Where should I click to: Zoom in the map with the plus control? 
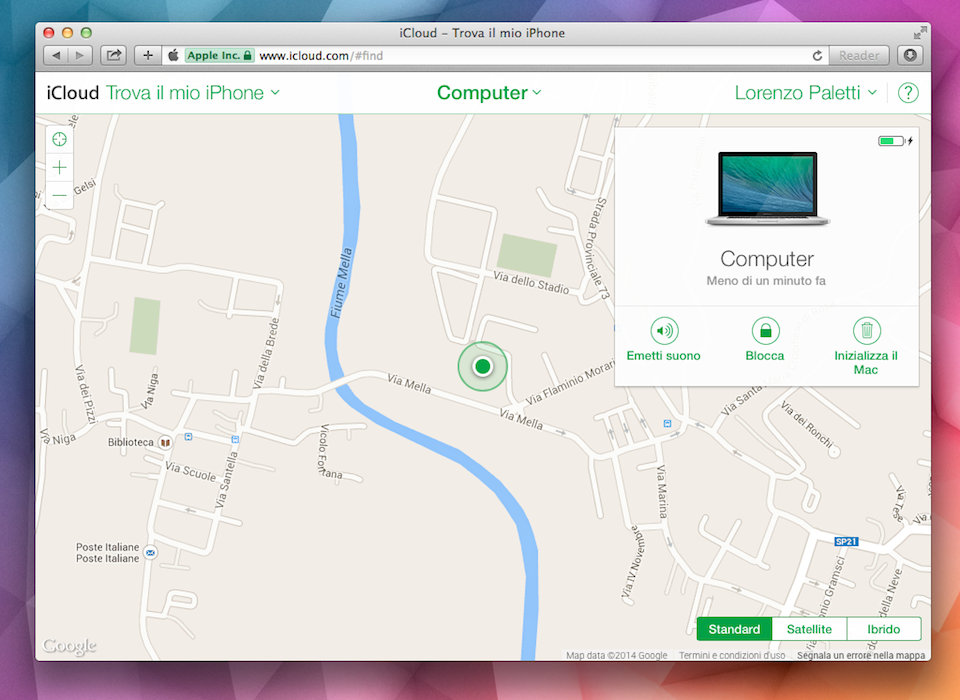coord(59,167)
